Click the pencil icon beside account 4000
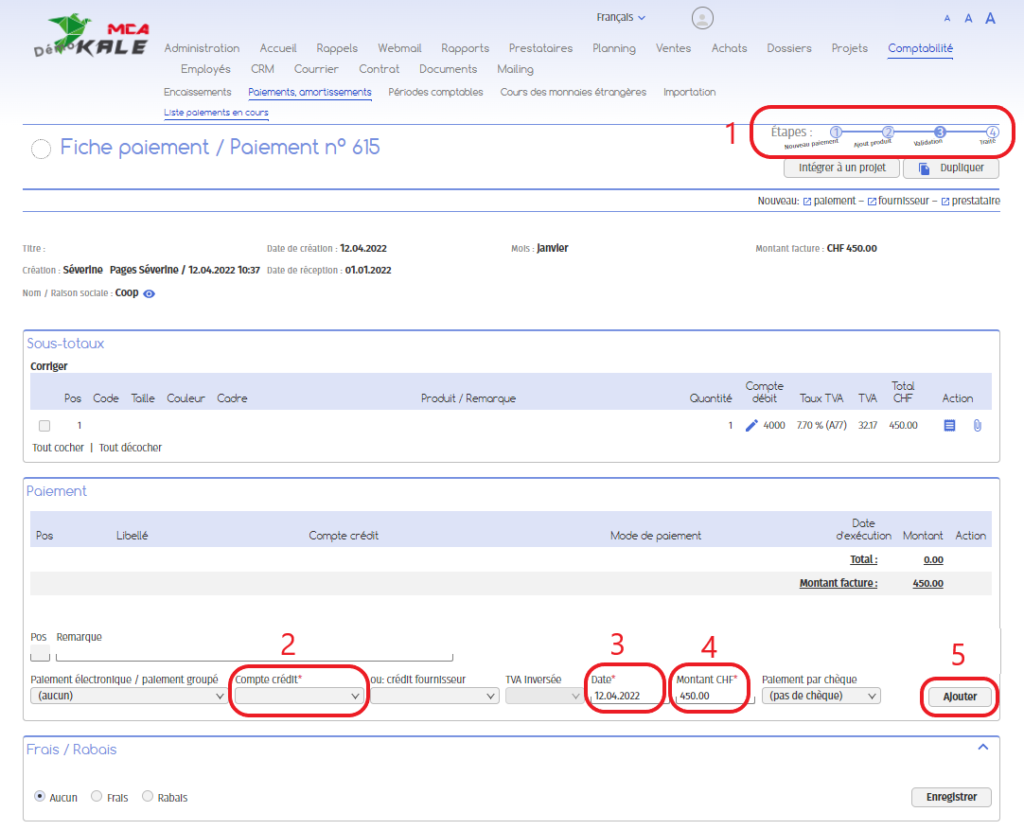The width and height of the screenshot is (1024, 830). [752, 426]
